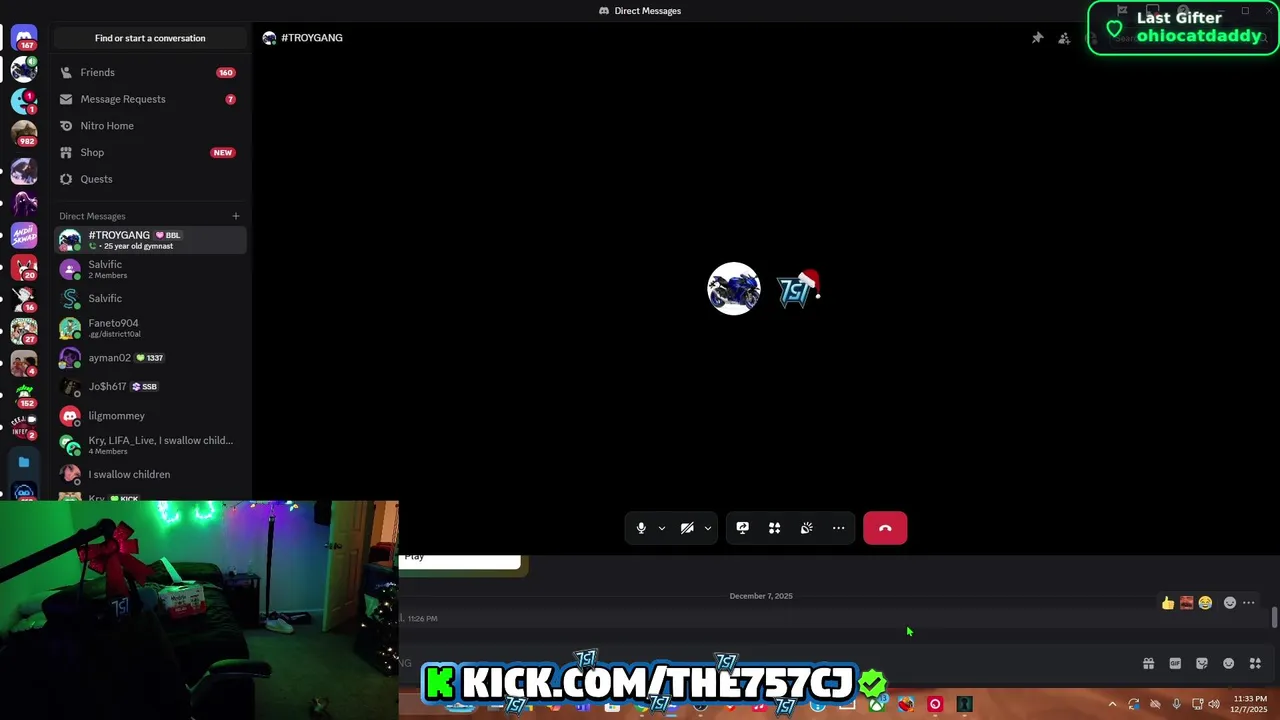Image resolution: width=1280 pixels, height=720 pixels.
Task: Click the chat scrollbar thumb
Action: tap(1275, 617)
